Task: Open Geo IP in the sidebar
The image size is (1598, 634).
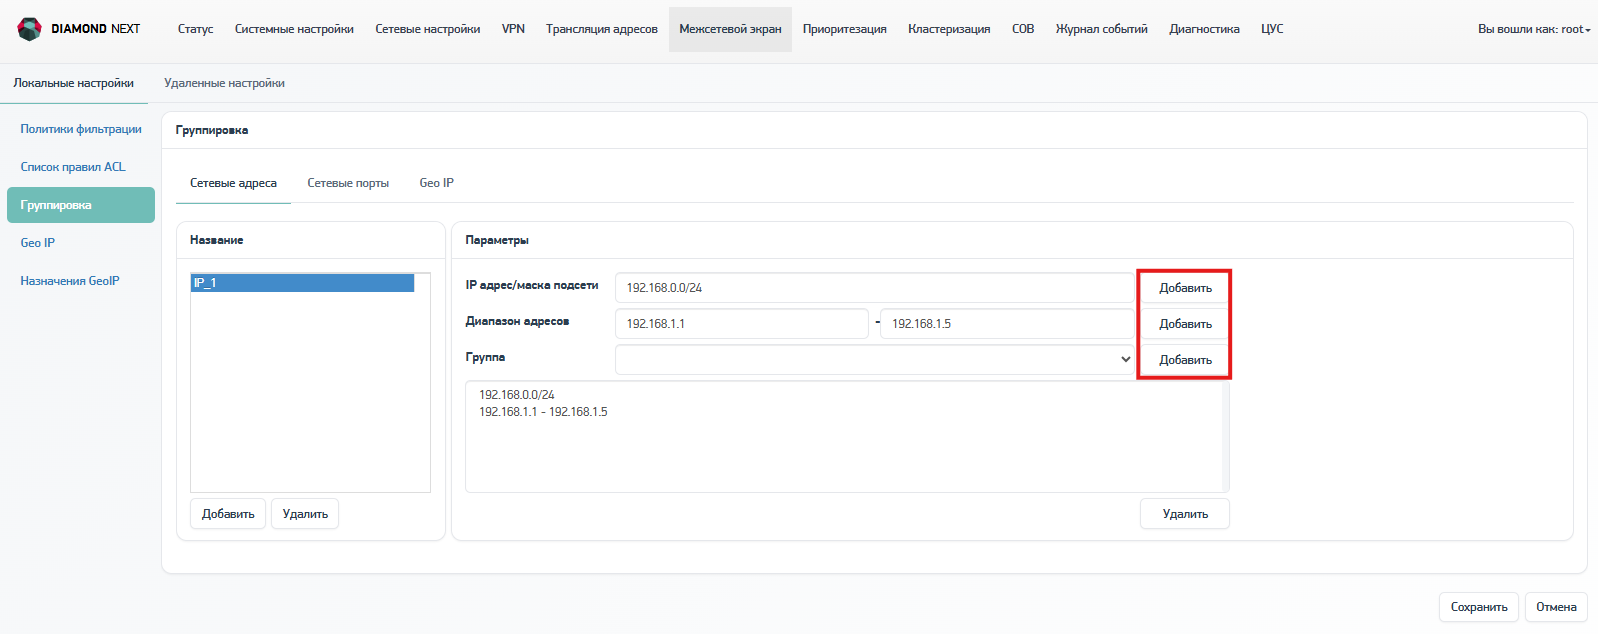Action: coord(38,243)
